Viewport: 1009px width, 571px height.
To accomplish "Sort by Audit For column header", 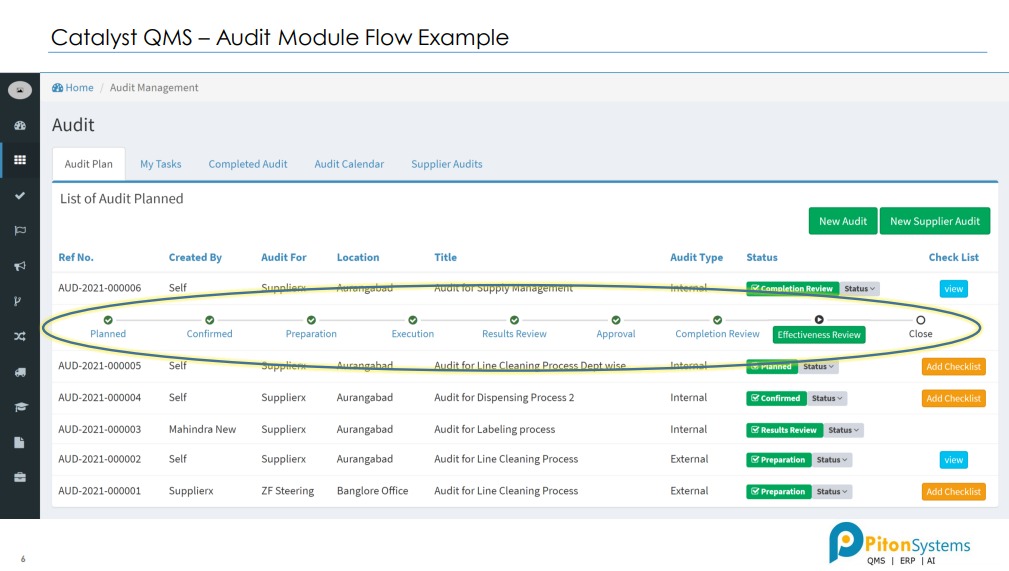I will (284, 257).
